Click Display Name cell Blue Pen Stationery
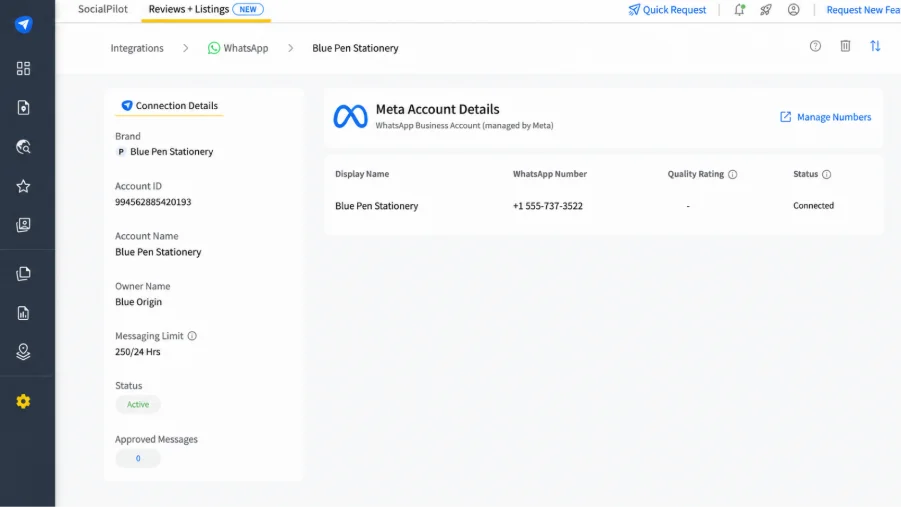 click(376, 206)
